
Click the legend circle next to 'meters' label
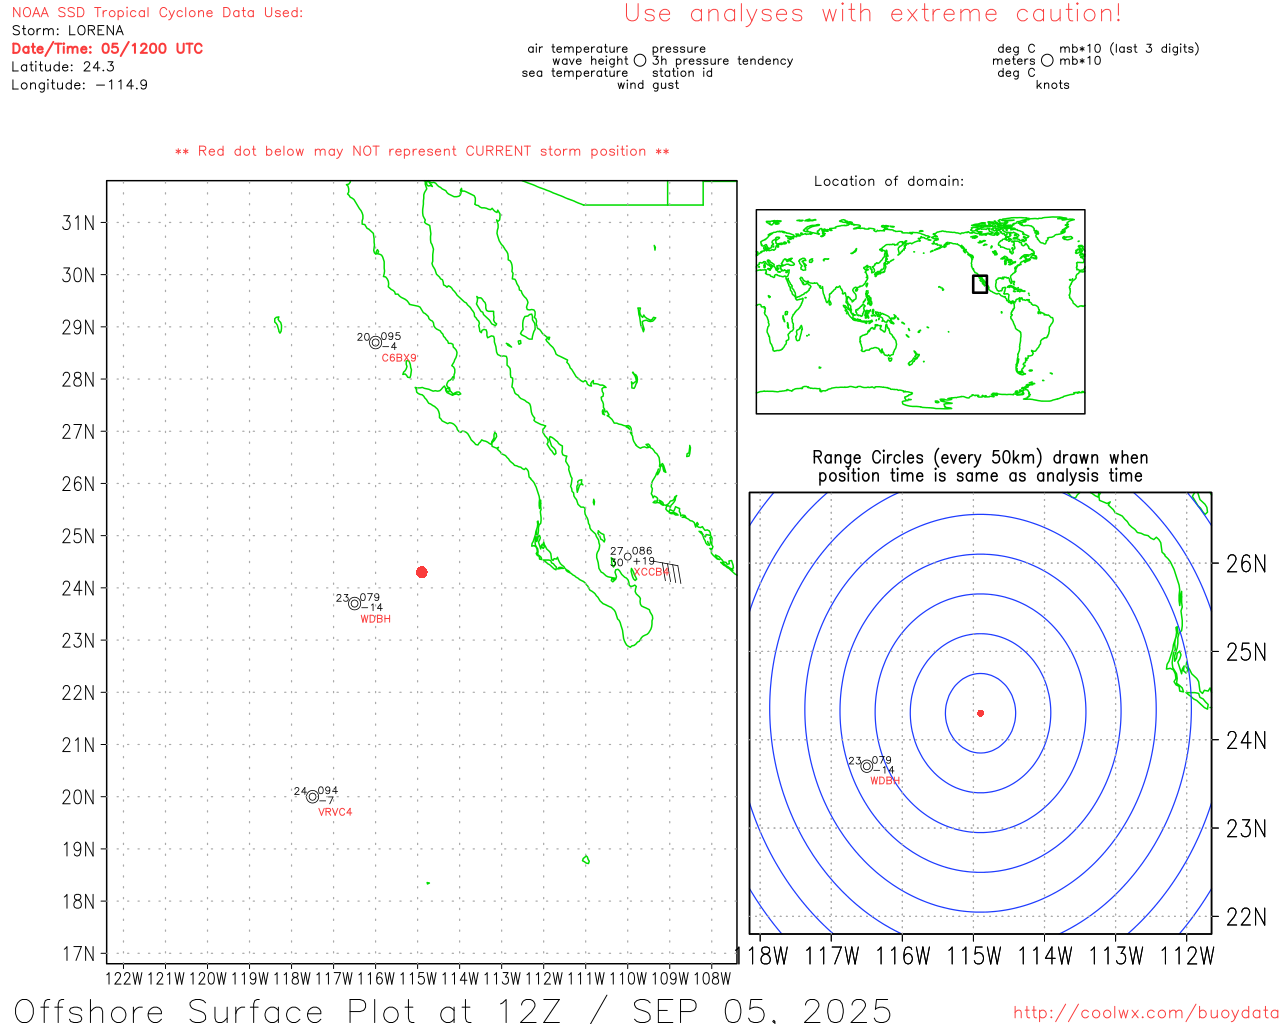(1047, 60)
